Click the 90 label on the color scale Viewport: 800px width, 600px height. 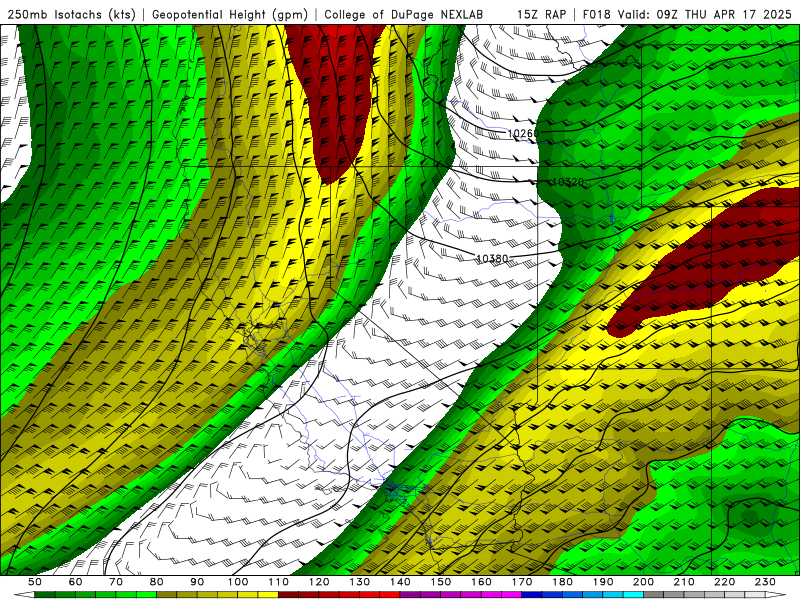197,582
